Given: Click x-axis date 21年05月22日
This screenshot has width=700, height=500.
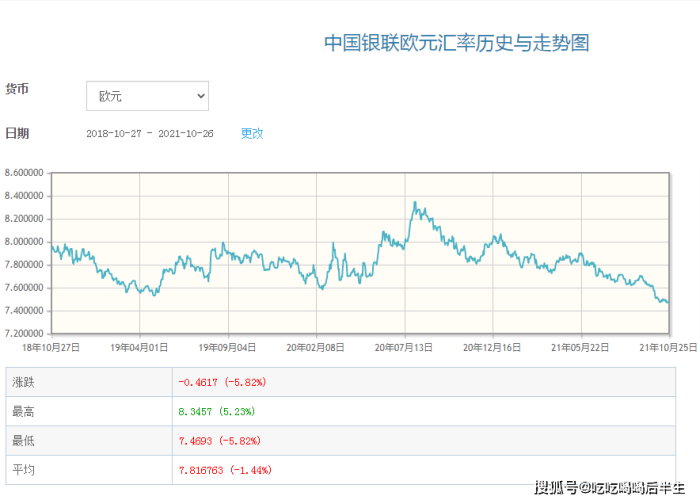Looking at the screenshot, I should [580, 347].
